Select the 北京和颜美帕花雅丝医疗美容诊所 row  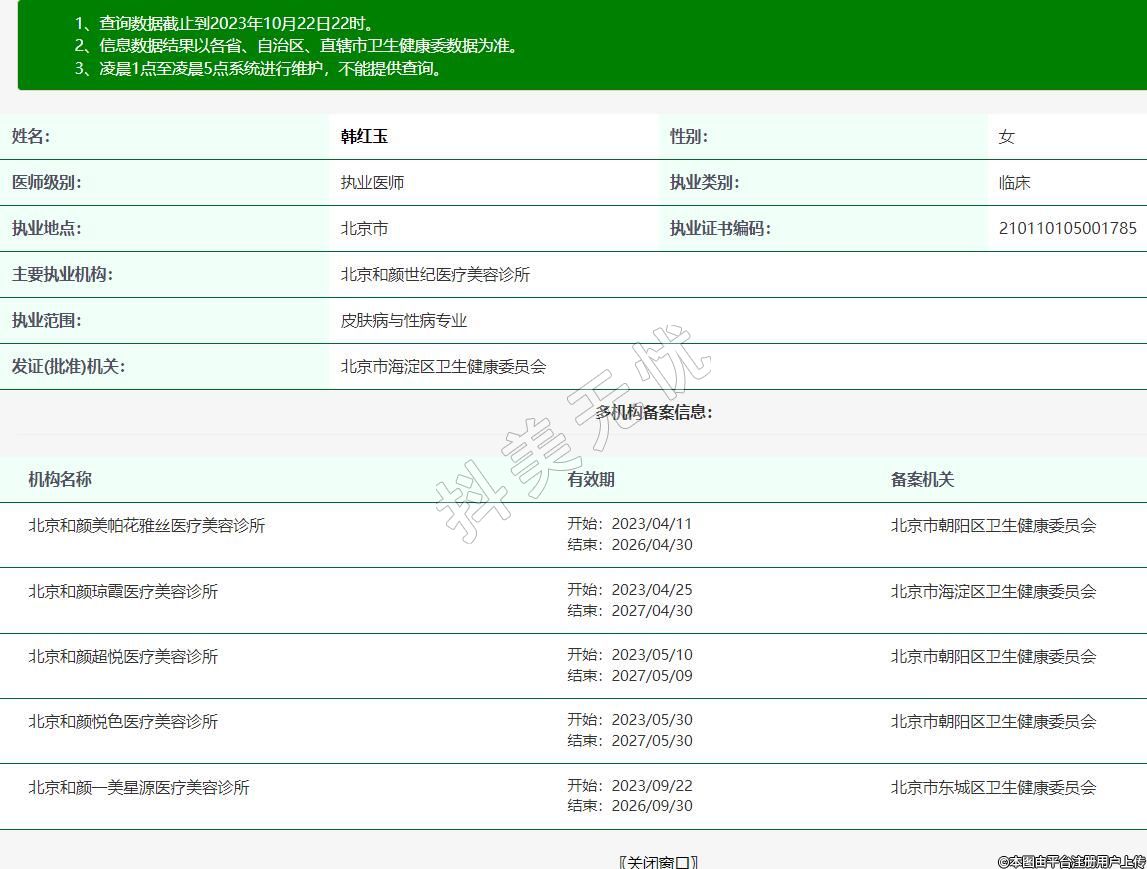click(147, 525)
